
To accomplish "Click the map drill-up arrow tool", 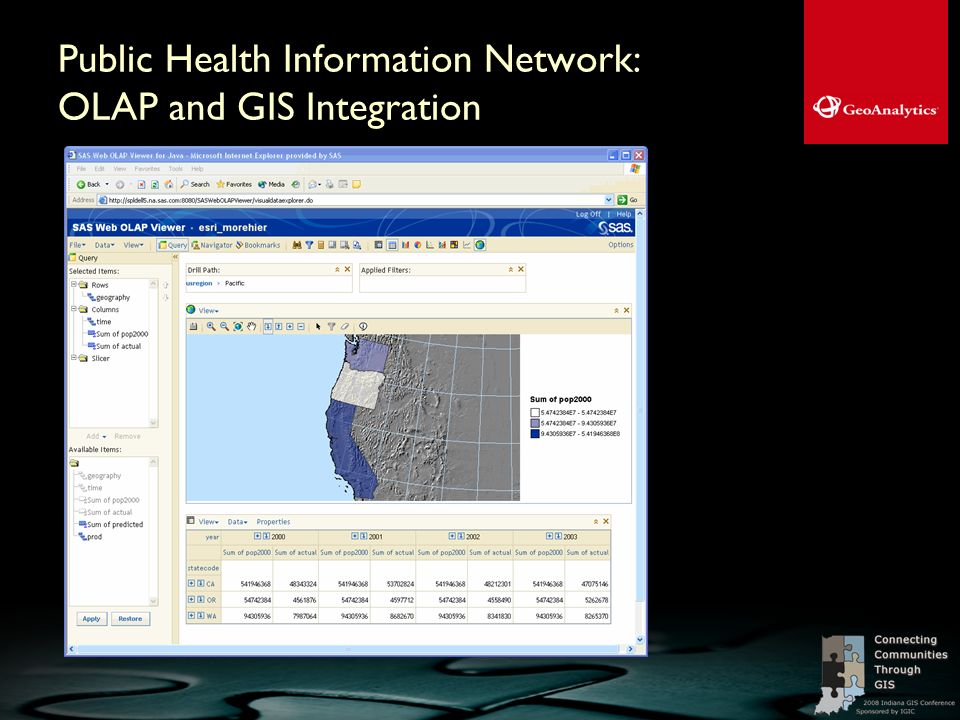I will pyautogui.click(x=279, y=326).
